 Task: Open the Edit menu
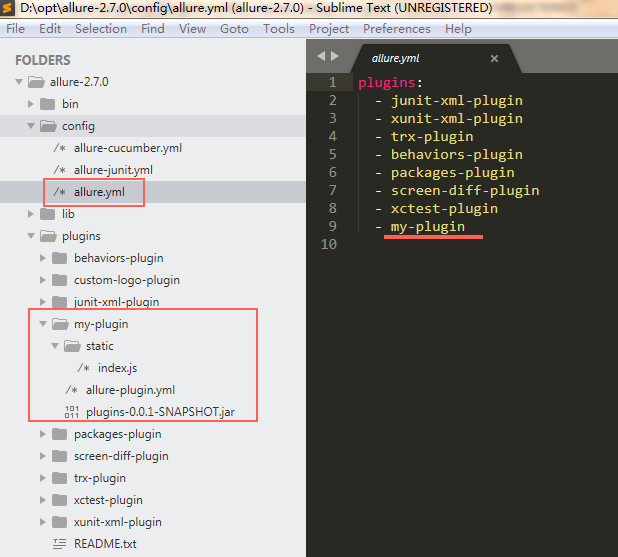(x=50, y=29)
